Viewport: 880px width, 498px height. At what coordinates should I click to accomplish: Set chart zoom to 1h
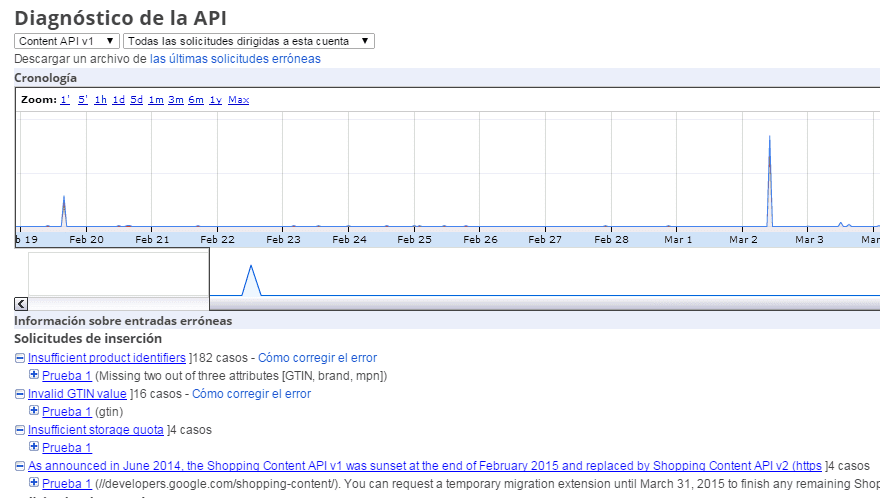[x=100, y=100]
